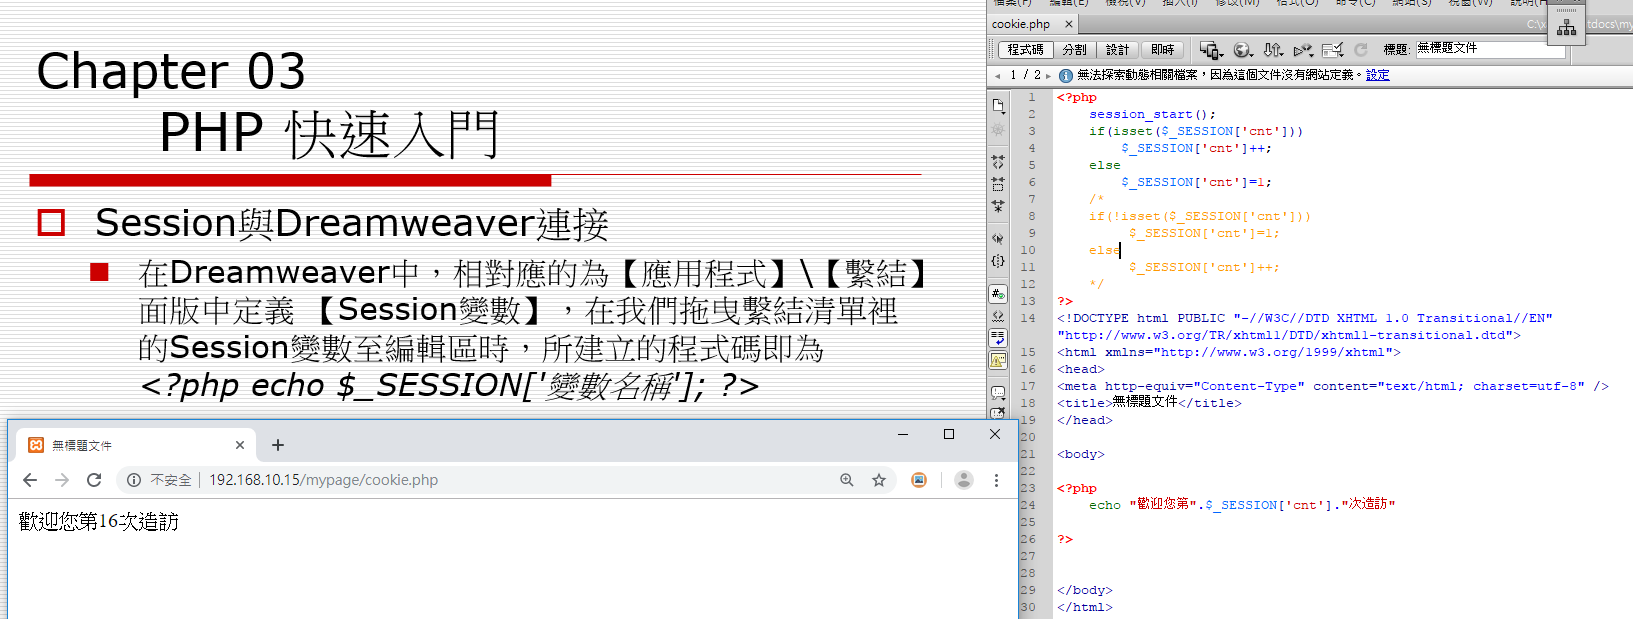1633x619 pixels.
Task: Click the Dreamweaver refresh design view icon
Action: click(1360, 49)
